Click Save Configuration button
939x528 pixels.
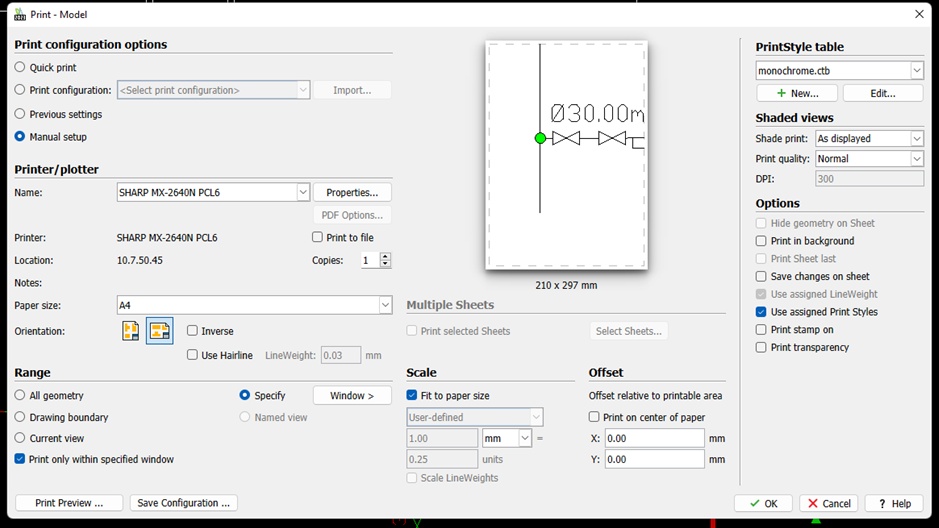[x=183, y=503]
